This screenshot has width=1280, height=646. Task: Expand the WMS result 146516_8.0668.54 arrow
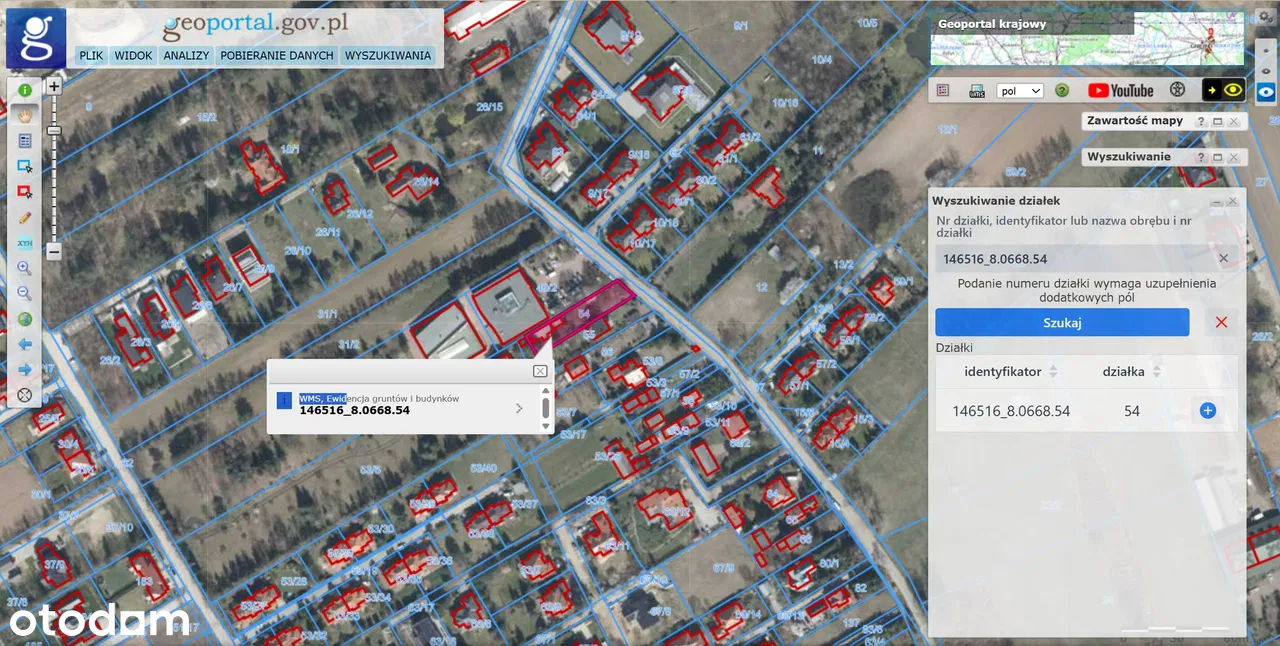(519, 408)
